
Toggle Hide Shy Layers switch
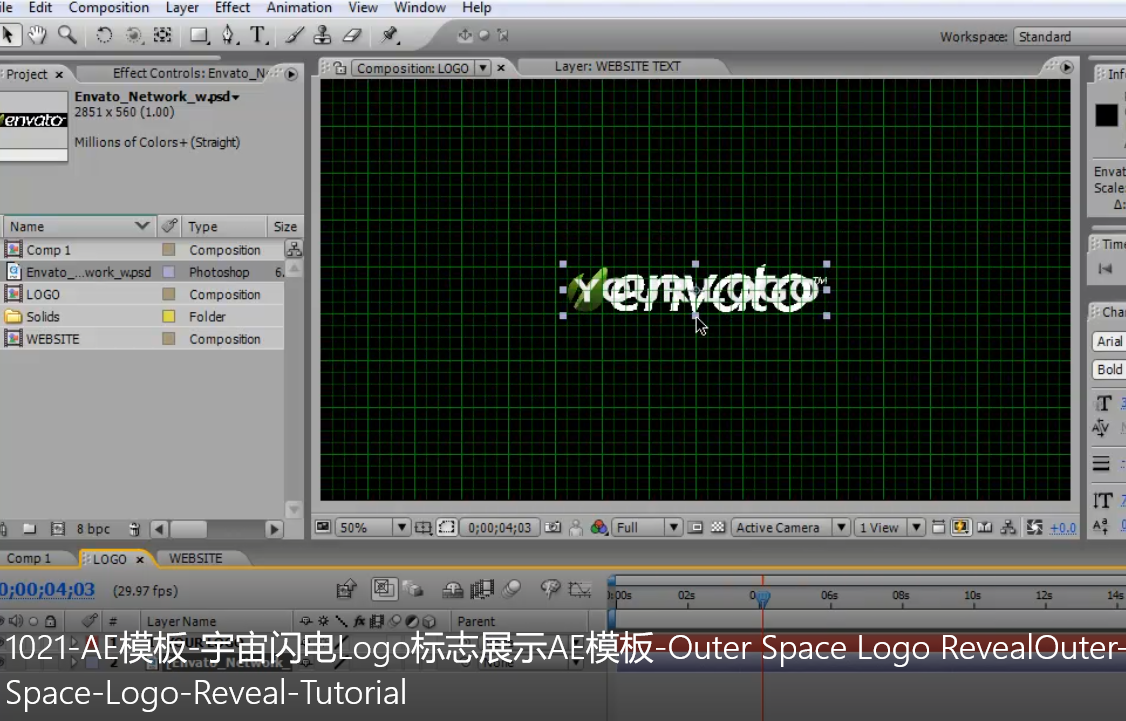(x=452, y=590)
